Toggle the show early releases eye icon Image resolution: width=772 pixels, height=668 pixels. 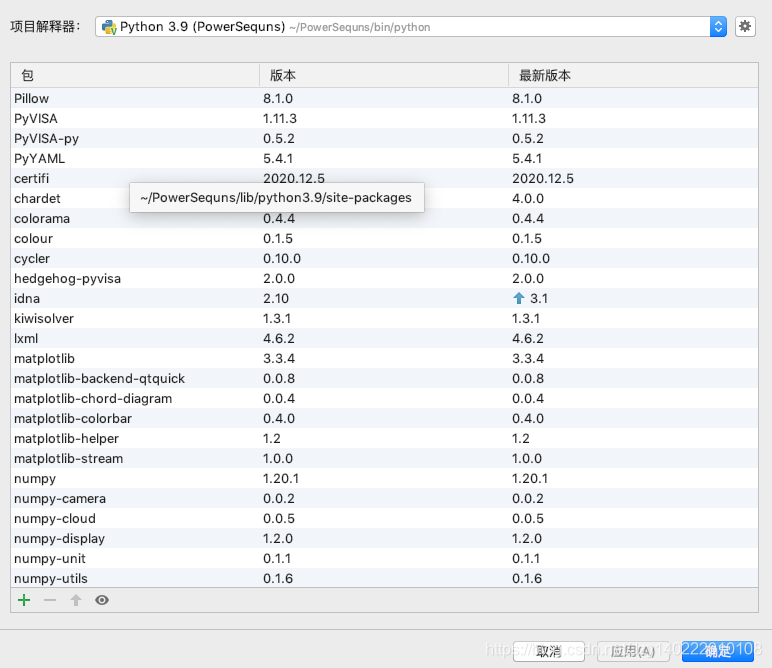[102, 600]
